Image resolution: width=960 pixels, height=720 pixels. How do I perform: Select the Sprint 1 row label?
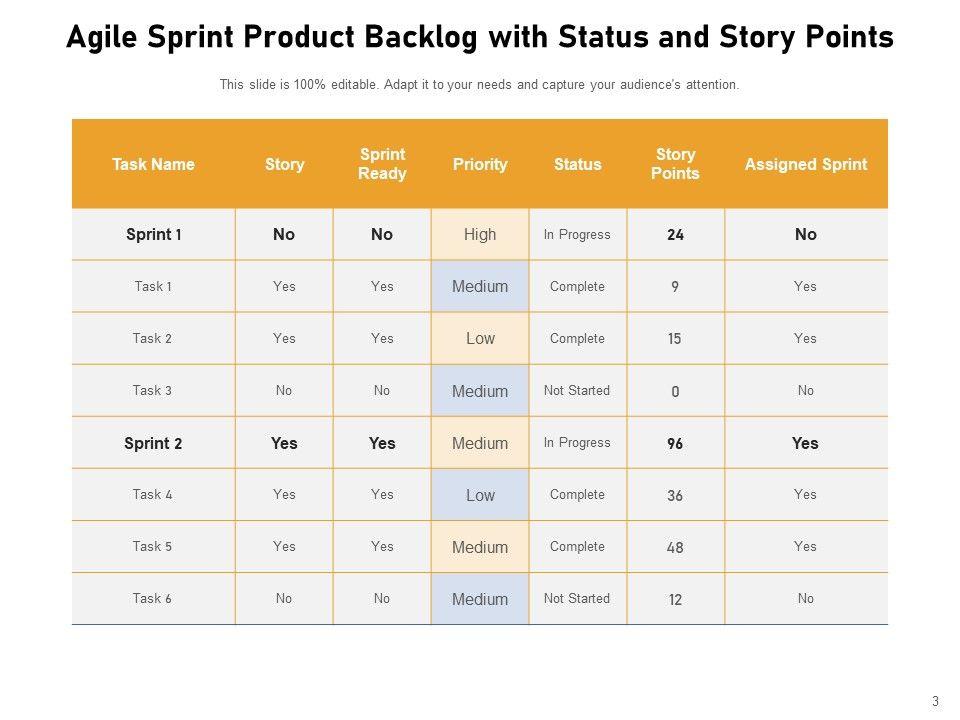153,235
